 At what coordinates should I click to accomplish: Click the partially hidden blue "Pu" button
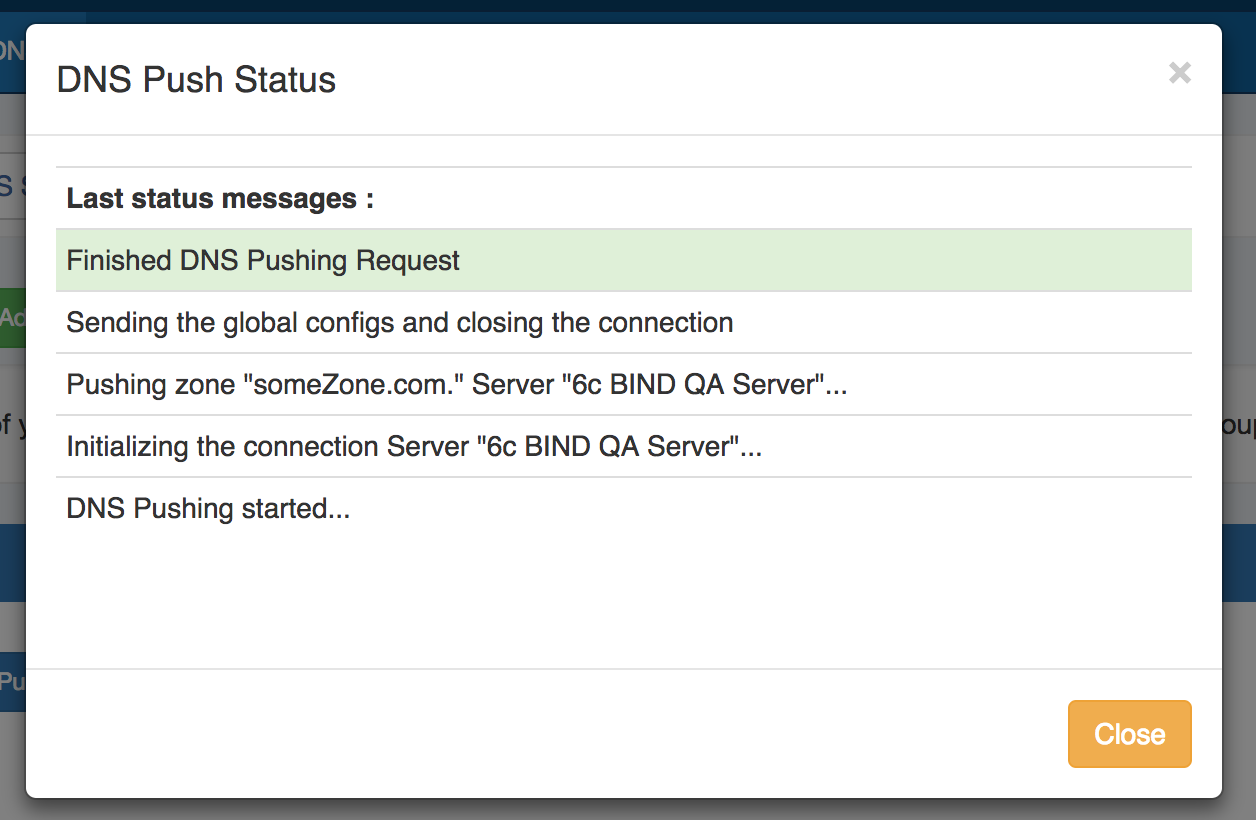(12, 682)
